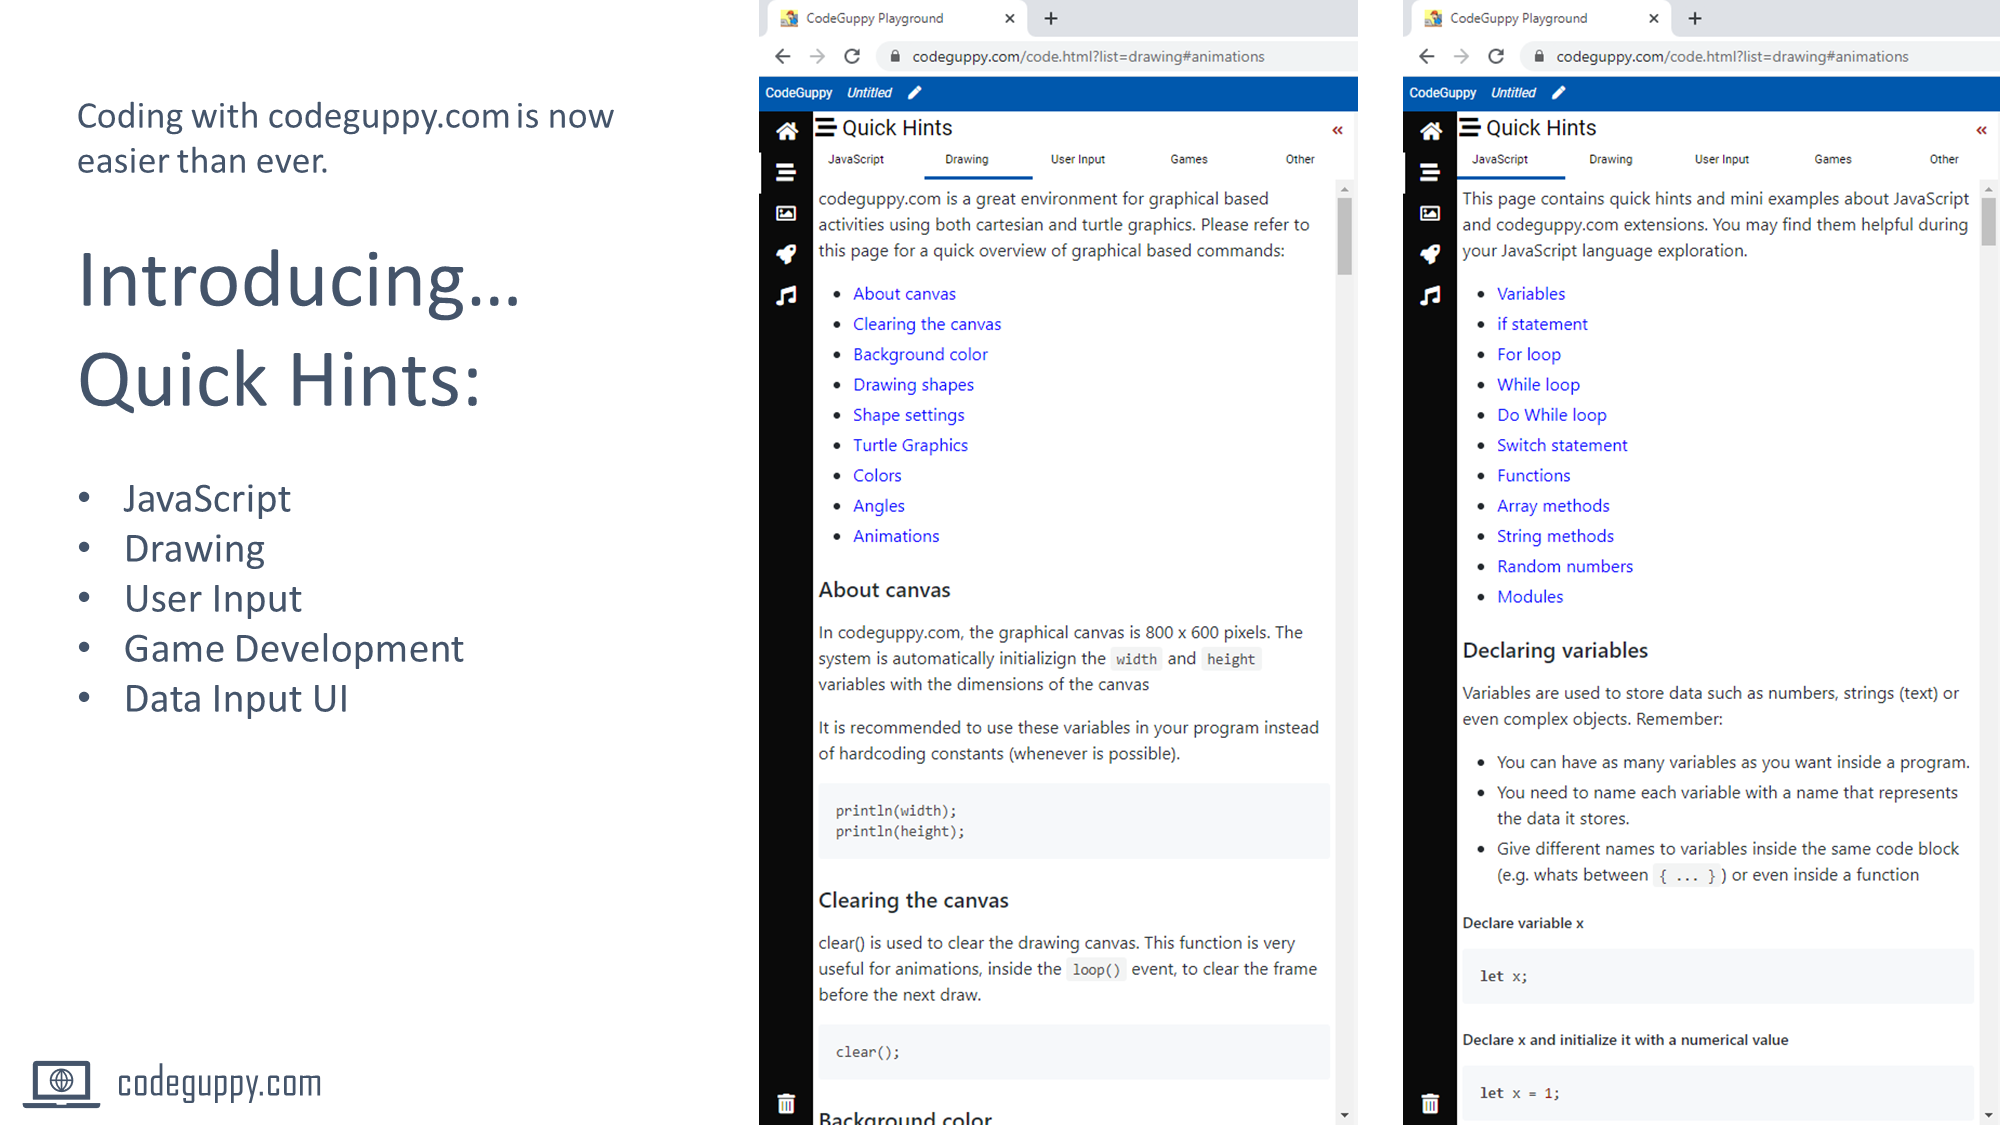Collapse the left Quick Hints panel
The image size is (2000, 1125).
[1337, 130]
